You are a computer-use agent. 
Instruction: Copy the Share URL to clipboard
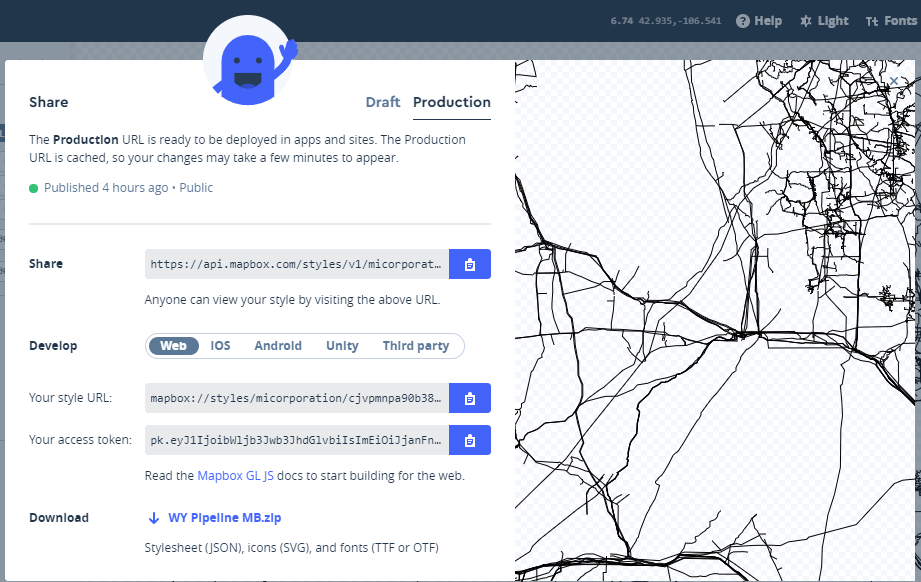[x=469, y=264]
